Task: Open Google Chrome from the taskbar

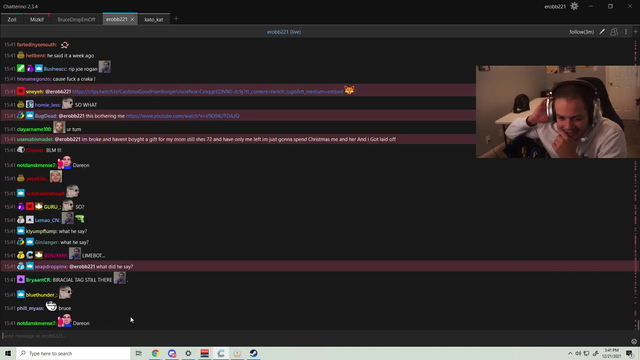Action: click(x=156, y=353)
